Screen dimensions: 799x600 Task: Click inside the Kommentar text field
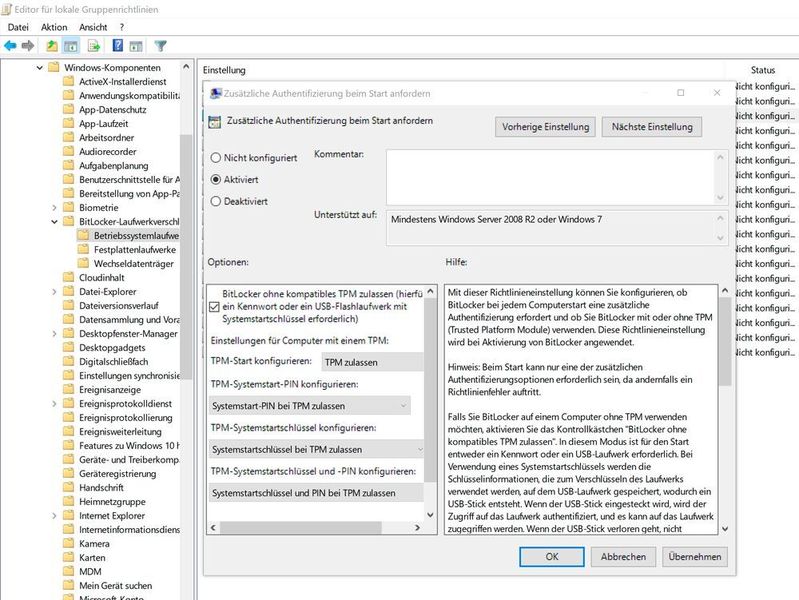[x=550, y=177]
